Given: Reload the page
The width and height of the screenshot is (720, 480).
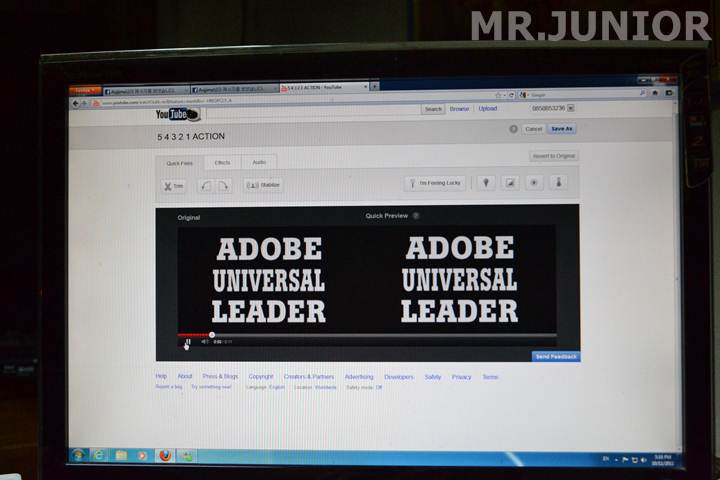Looking at the screenshot, I should 511,95.
